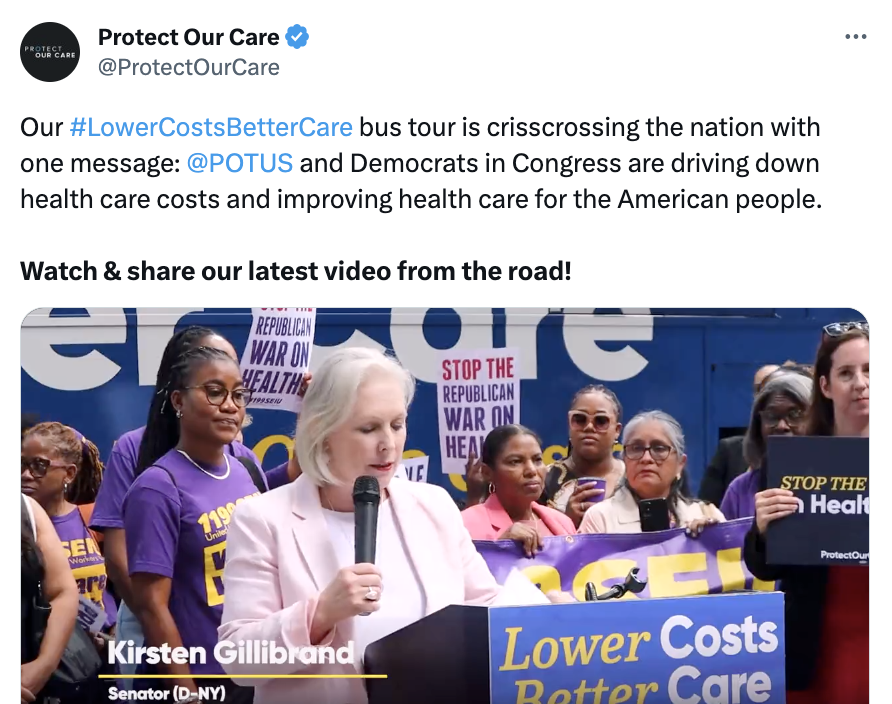This screenshot has height=704, width=892.
Task: Click the dark ProtectOurCare sign at right
Action: click(818, 500)
